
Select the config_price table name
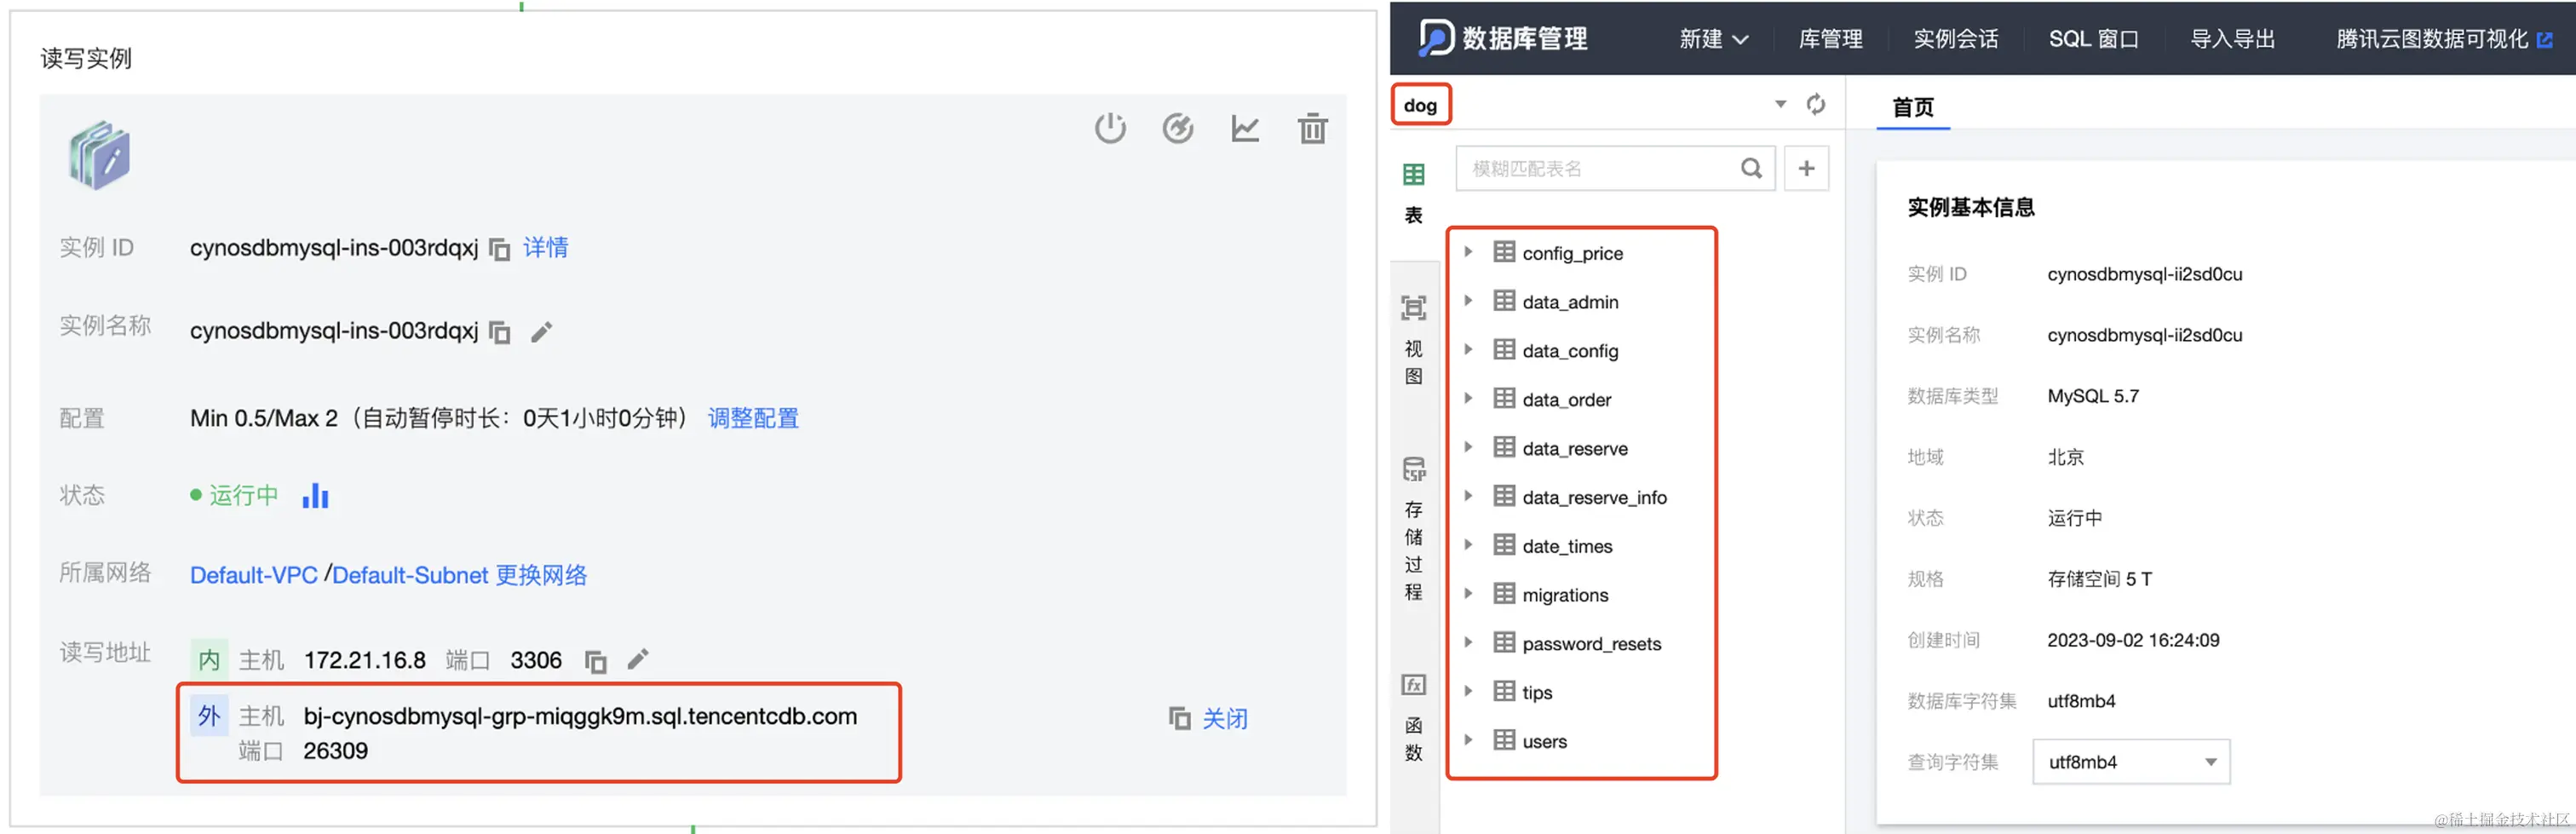(1572, 254)
